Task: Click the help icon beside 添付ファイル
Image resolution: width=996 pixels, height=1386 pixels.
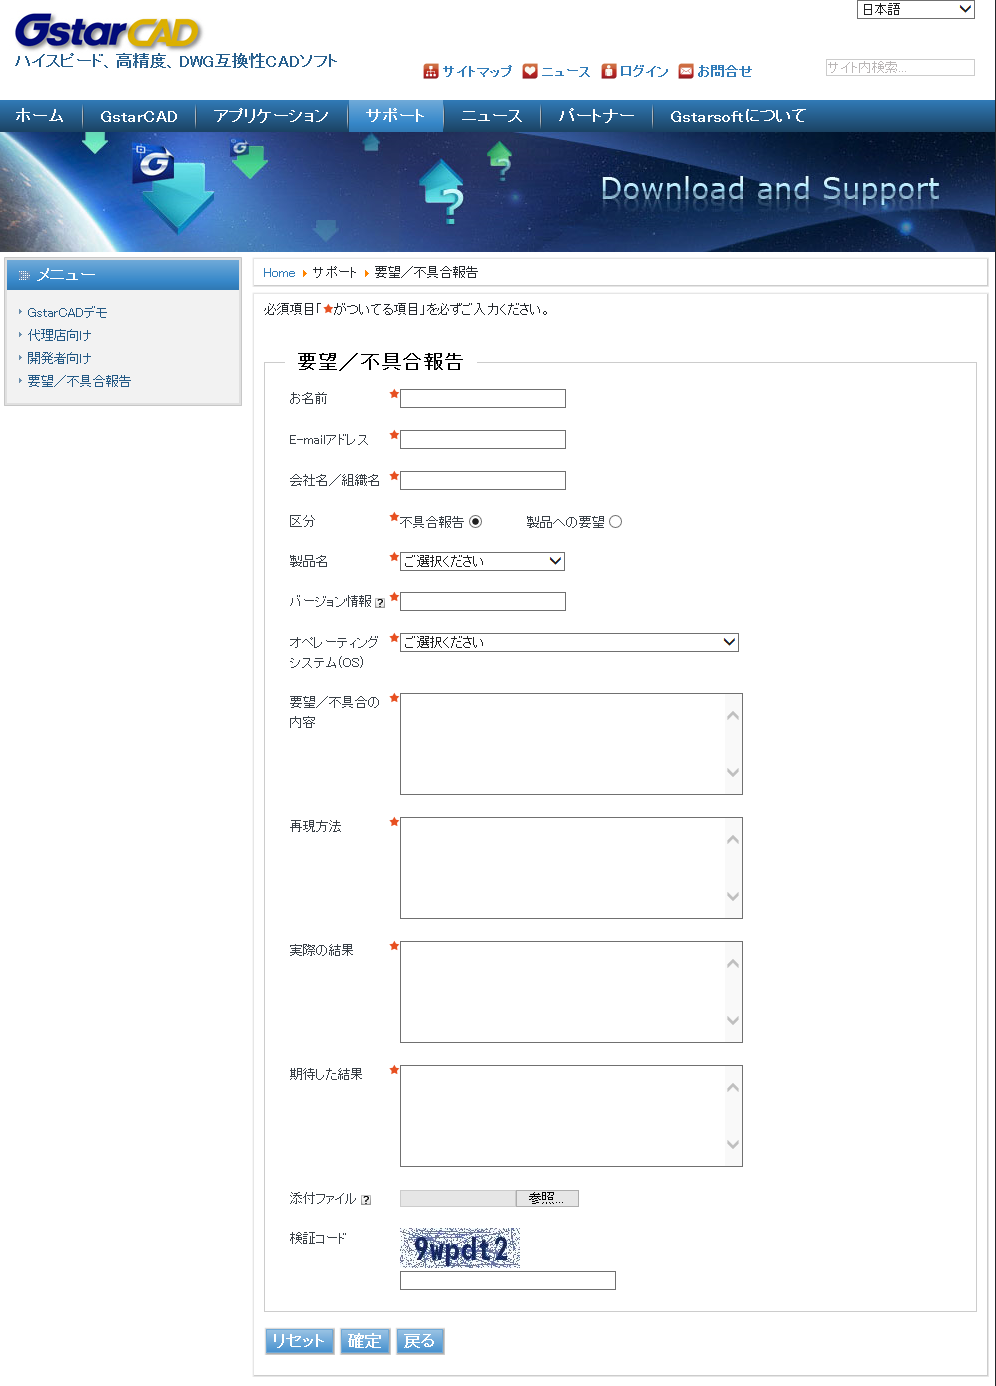Action: [366, 1200]
